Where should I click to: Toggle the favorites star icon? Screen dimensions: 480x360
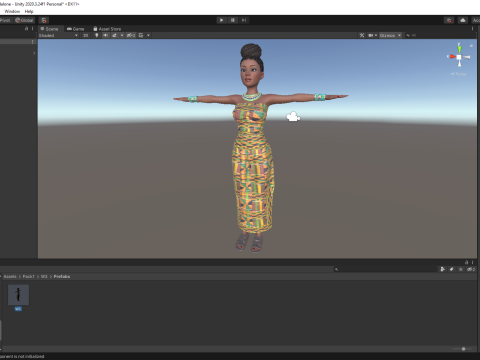(x=461, y=269)
